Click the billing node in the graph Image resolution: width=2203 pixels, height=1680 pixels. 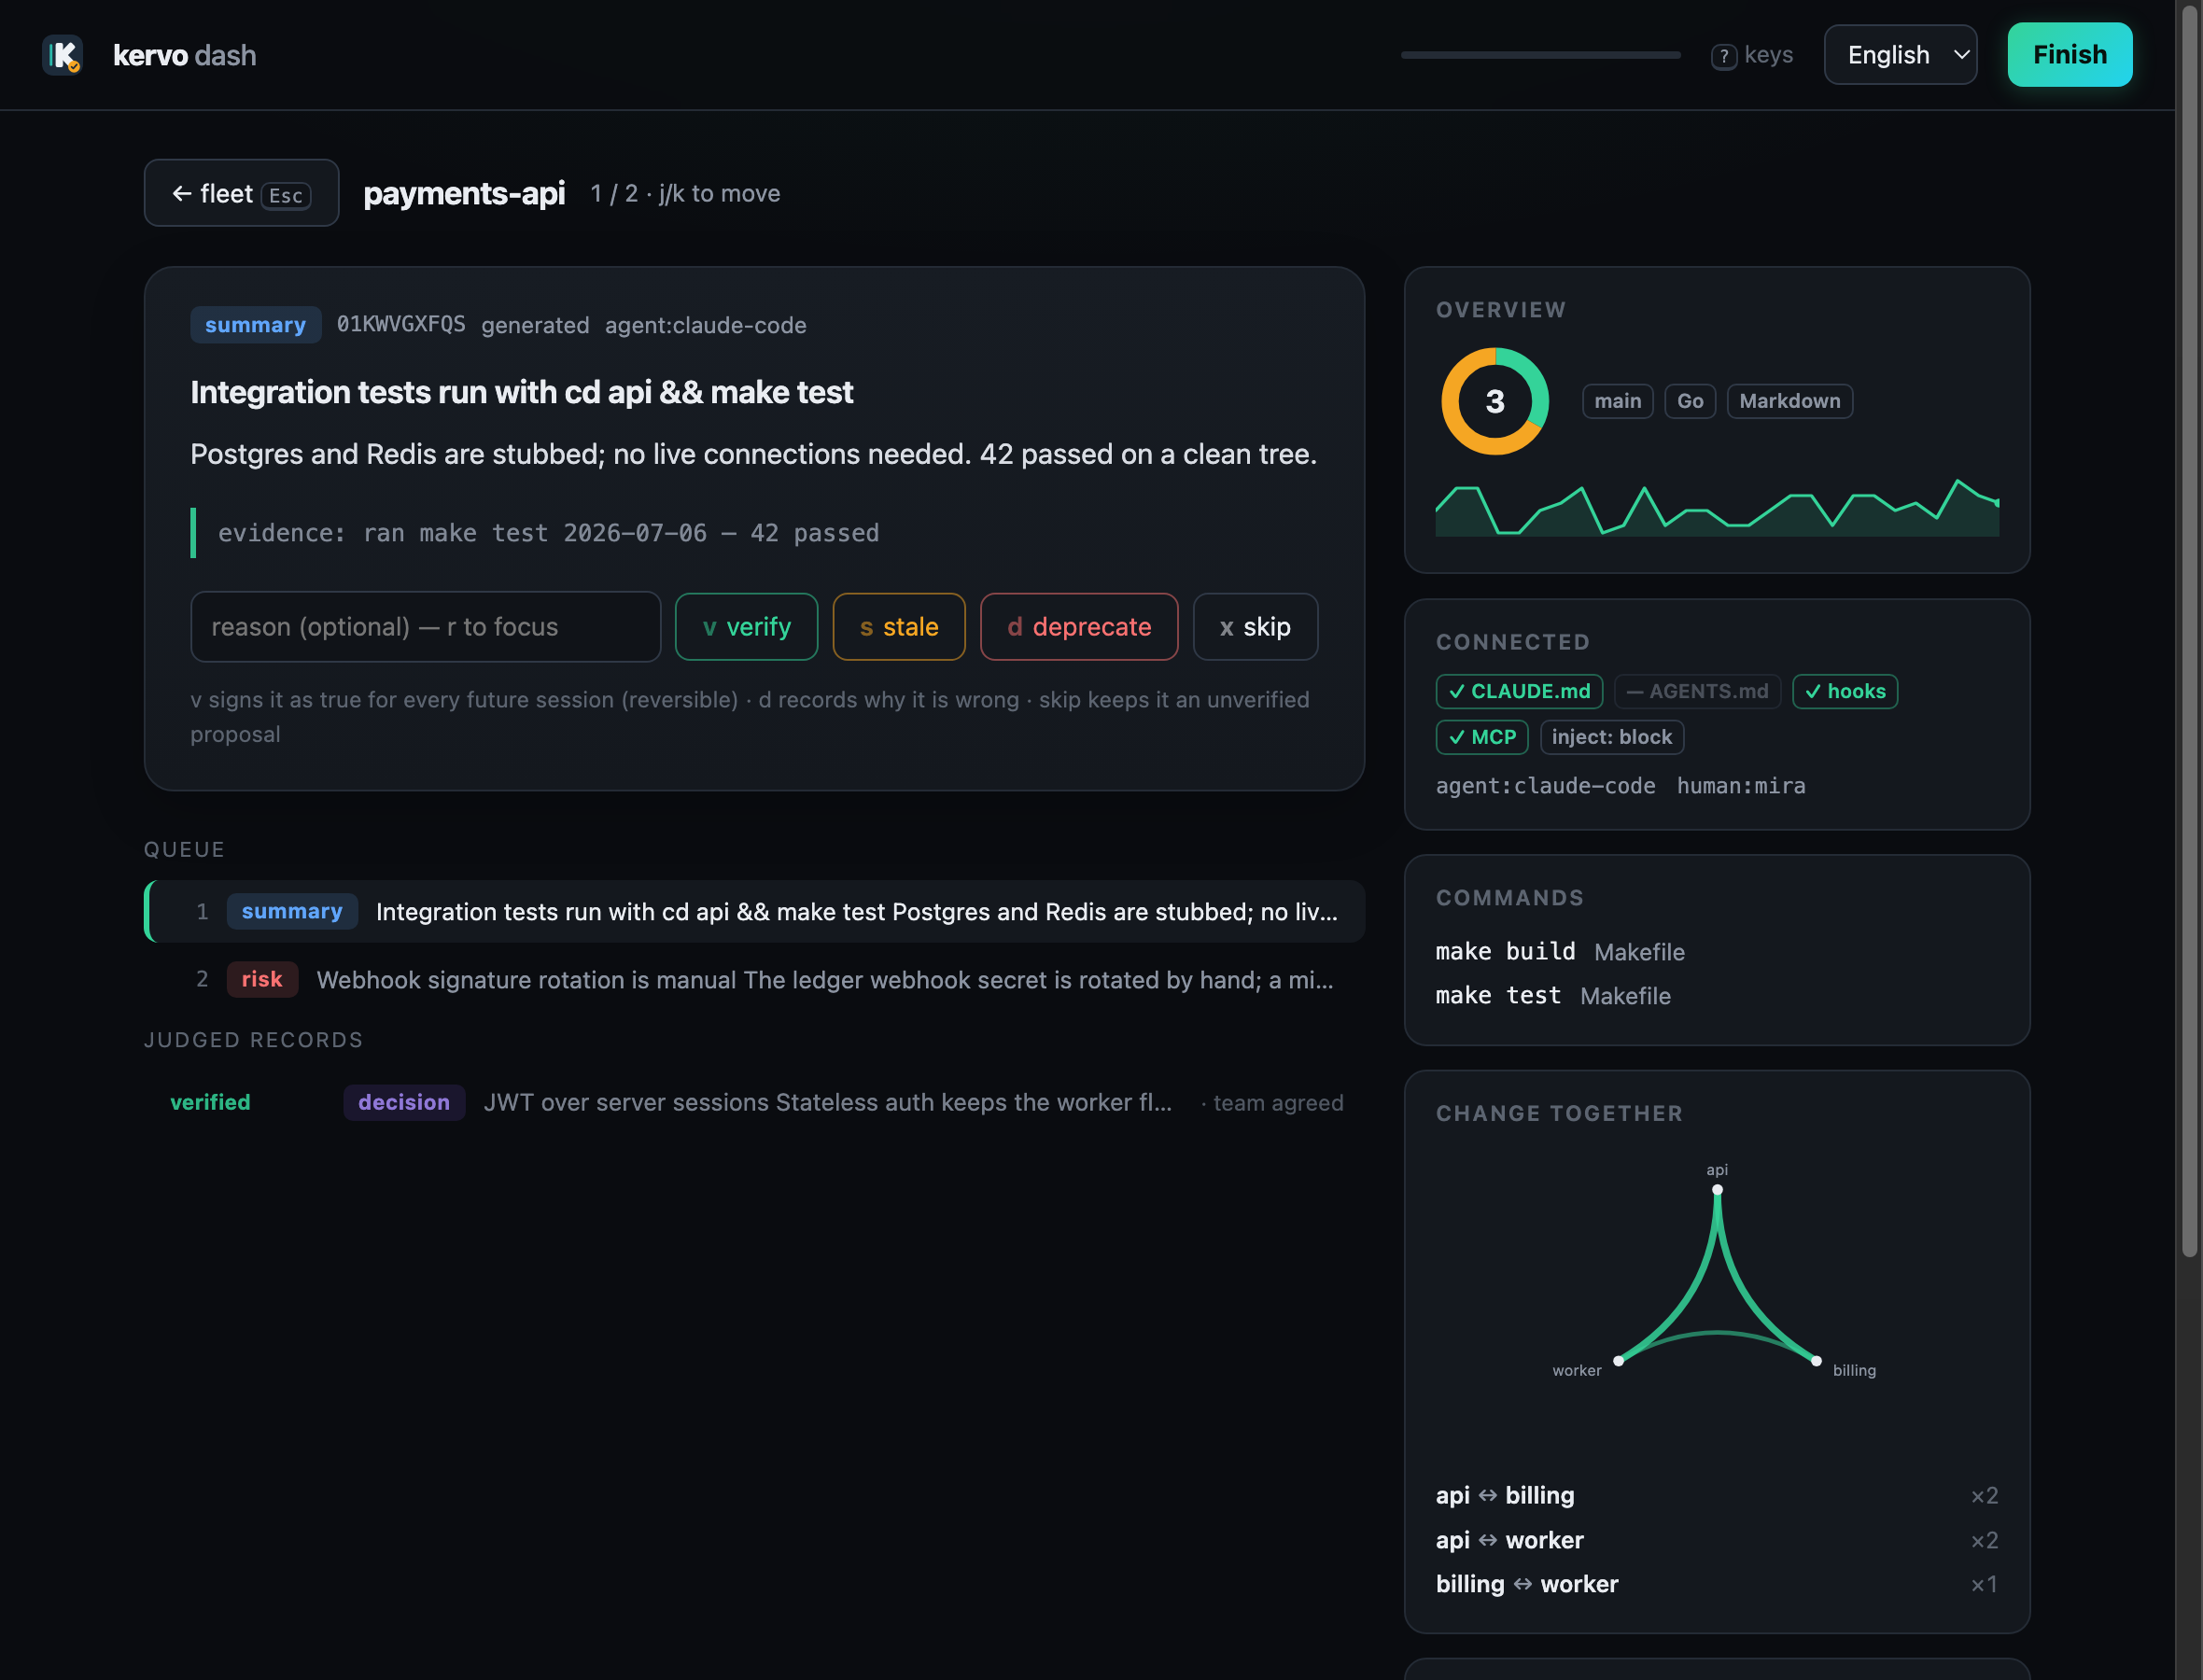click(x=1816, y=1361)
